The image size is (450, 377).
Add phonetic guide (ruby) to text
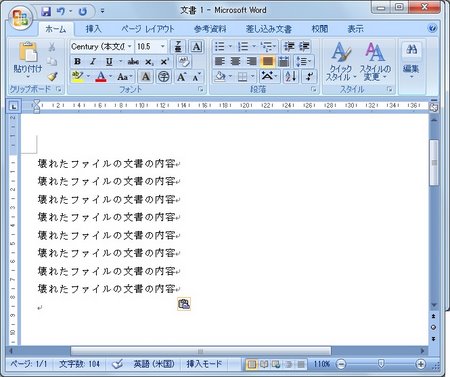click(178, 46)
